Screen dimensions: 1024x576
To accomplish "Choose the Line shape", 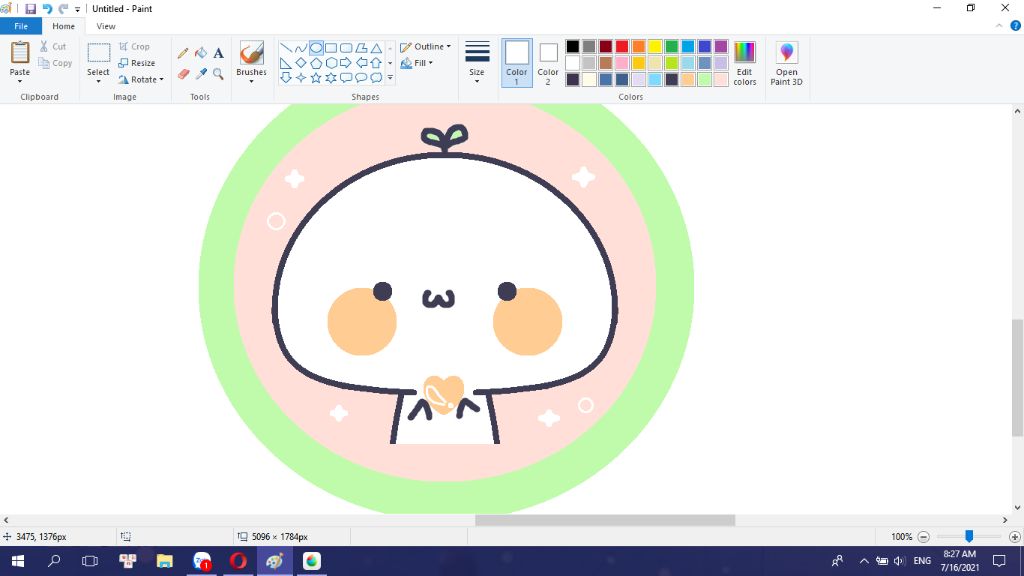I will click(286, 48).
